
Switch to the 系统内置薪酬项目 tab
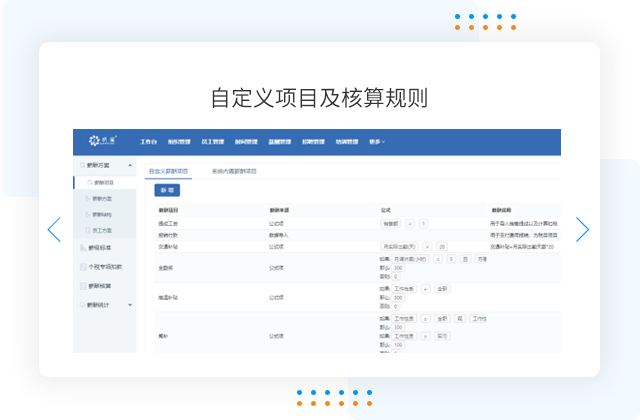234,171
